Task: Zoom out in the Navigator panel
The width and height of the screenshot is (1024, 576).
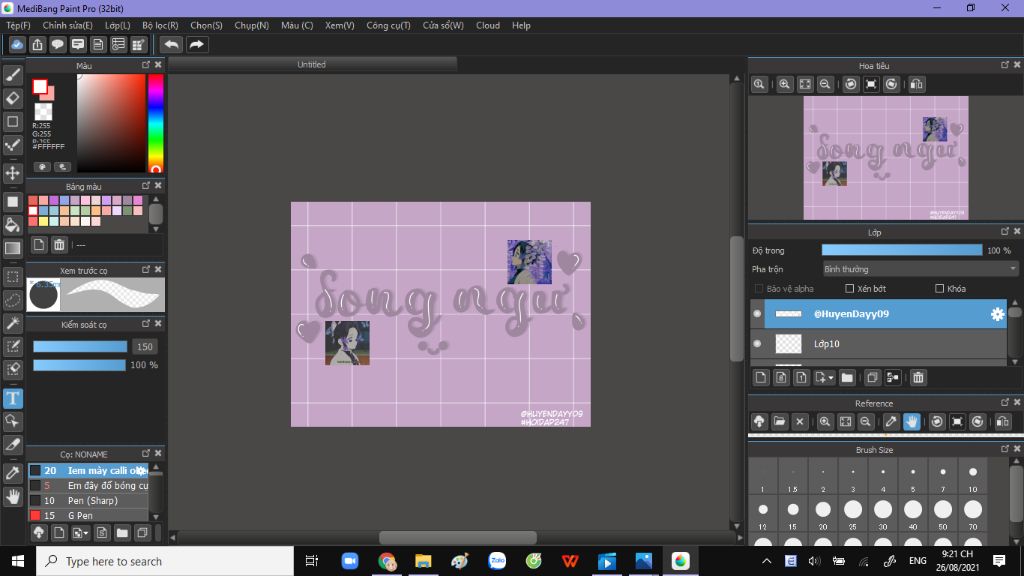Action: [x=825, y=84]
